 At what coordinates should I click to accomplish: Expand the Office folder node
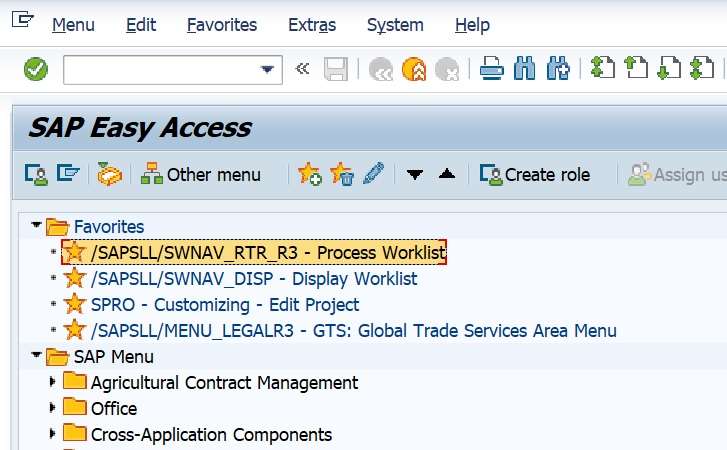pyautogui.click(x=52, y=407)
